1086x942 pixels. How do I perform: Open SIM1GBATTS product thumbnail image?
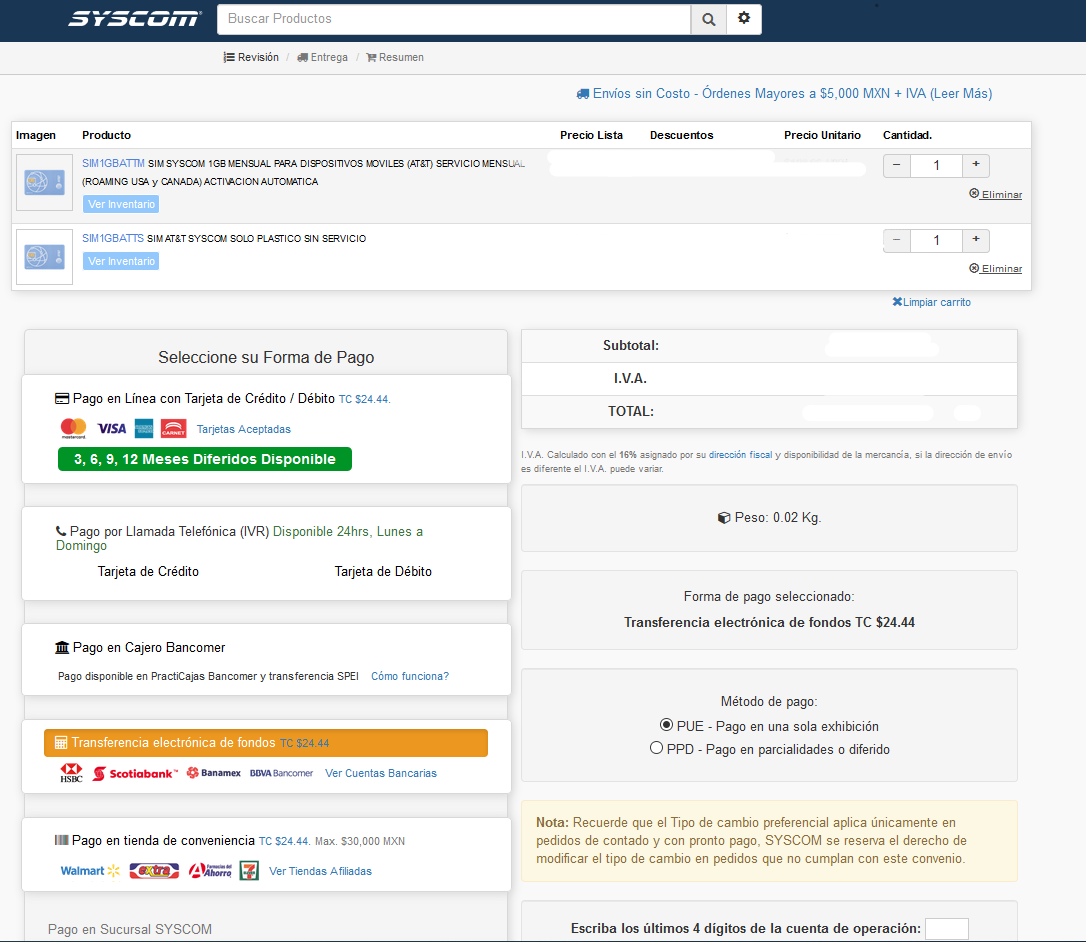point(44,257)
